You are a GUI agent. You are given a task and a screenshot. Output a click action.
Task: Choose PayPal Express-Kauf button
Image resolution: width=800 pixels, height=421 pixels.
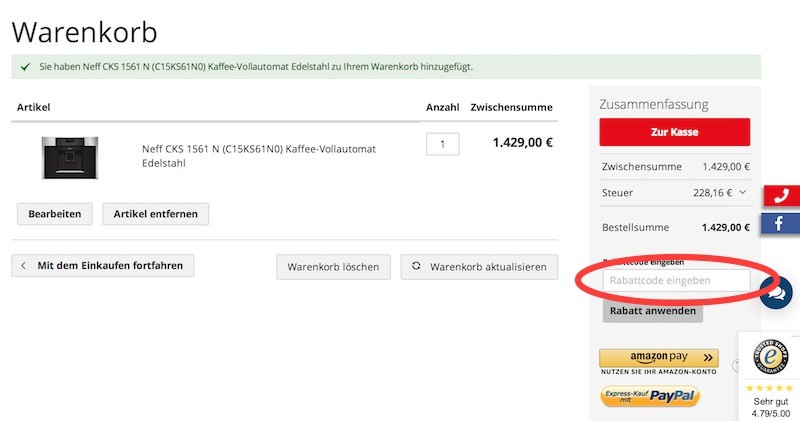649,396
